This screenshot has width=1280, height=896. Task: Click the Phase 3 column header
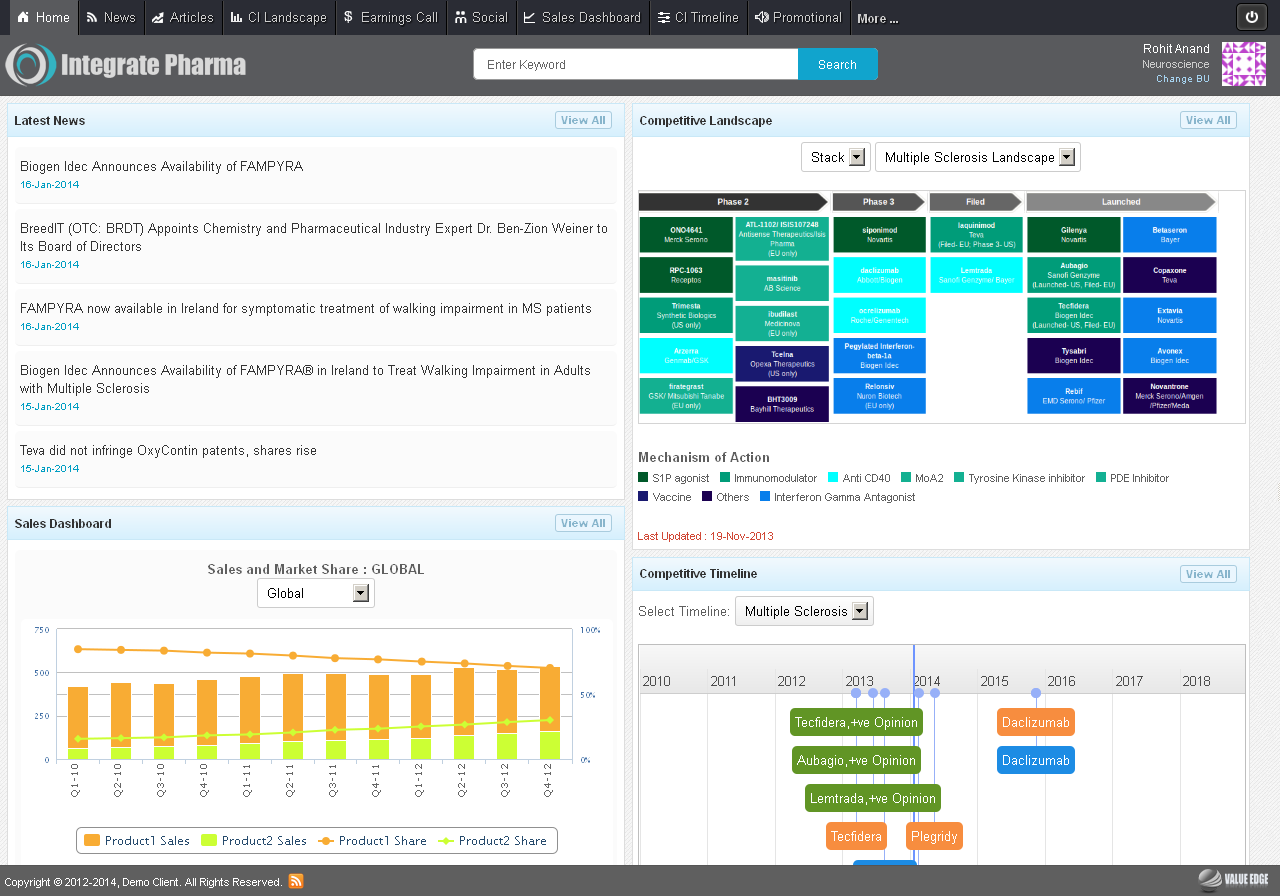tap(879, 202)
